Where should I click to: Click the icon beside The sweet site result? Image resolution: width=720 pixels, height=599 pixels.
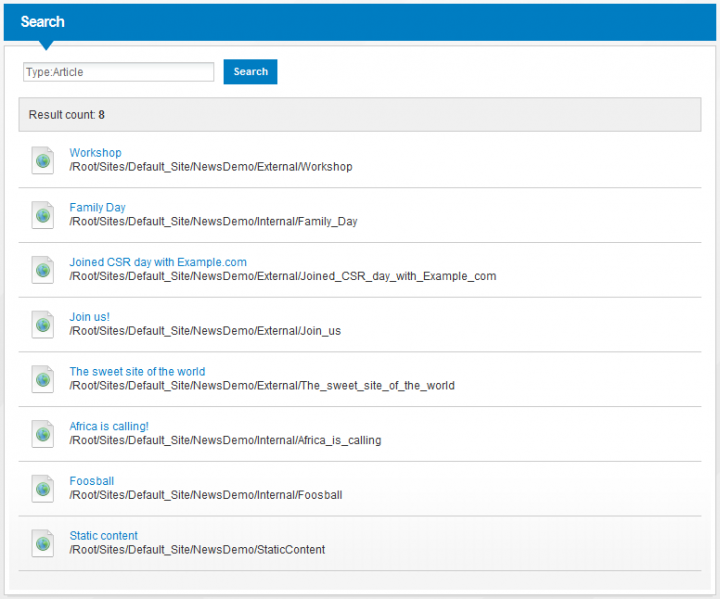pos(43,379)
